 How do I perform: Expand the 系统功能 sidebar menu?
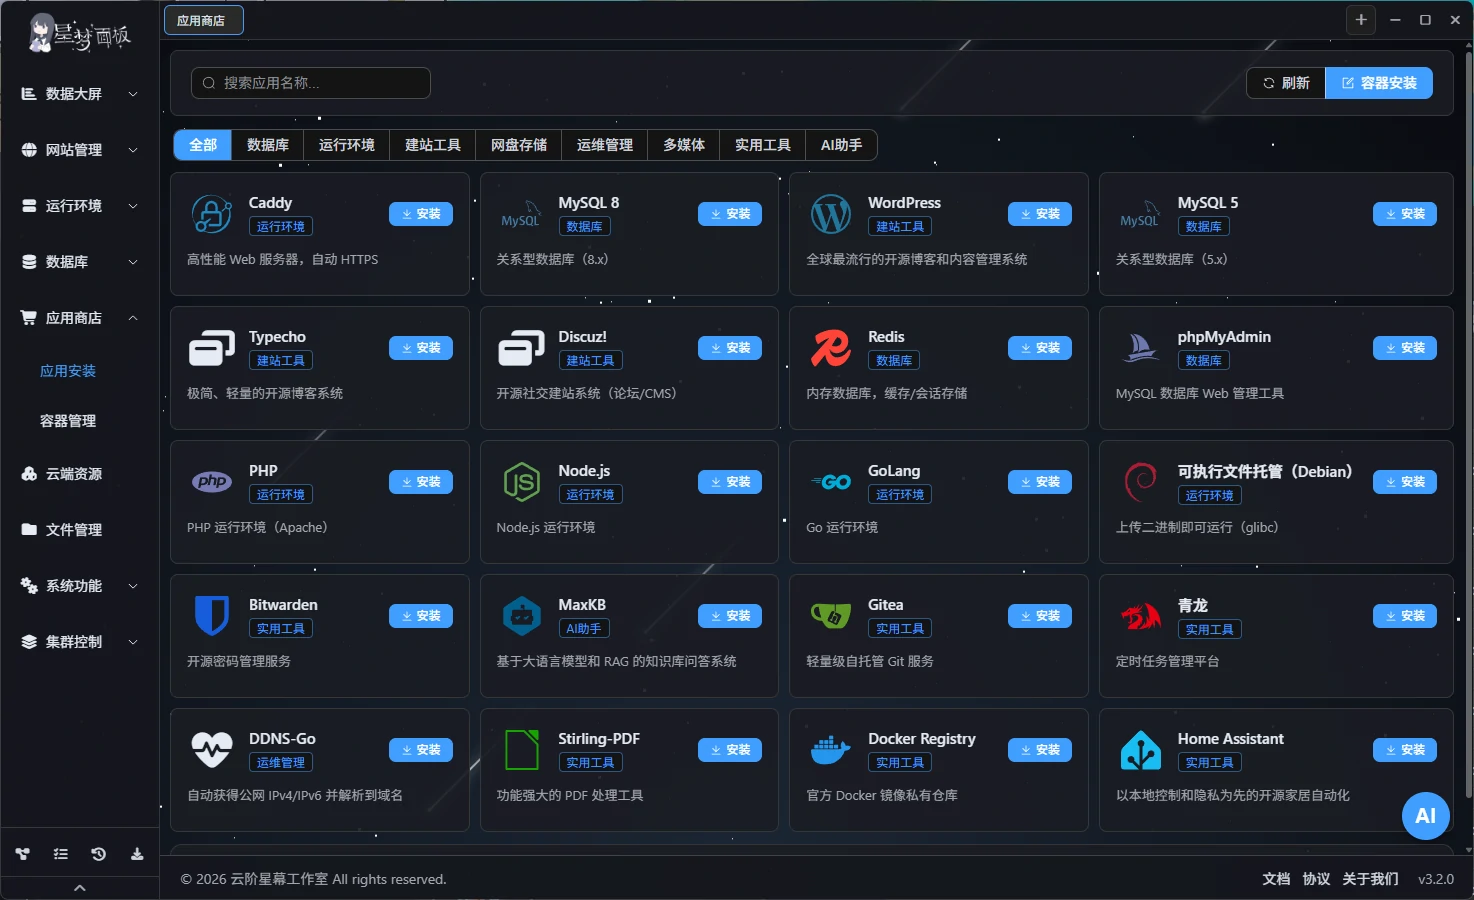pos(80,586)
